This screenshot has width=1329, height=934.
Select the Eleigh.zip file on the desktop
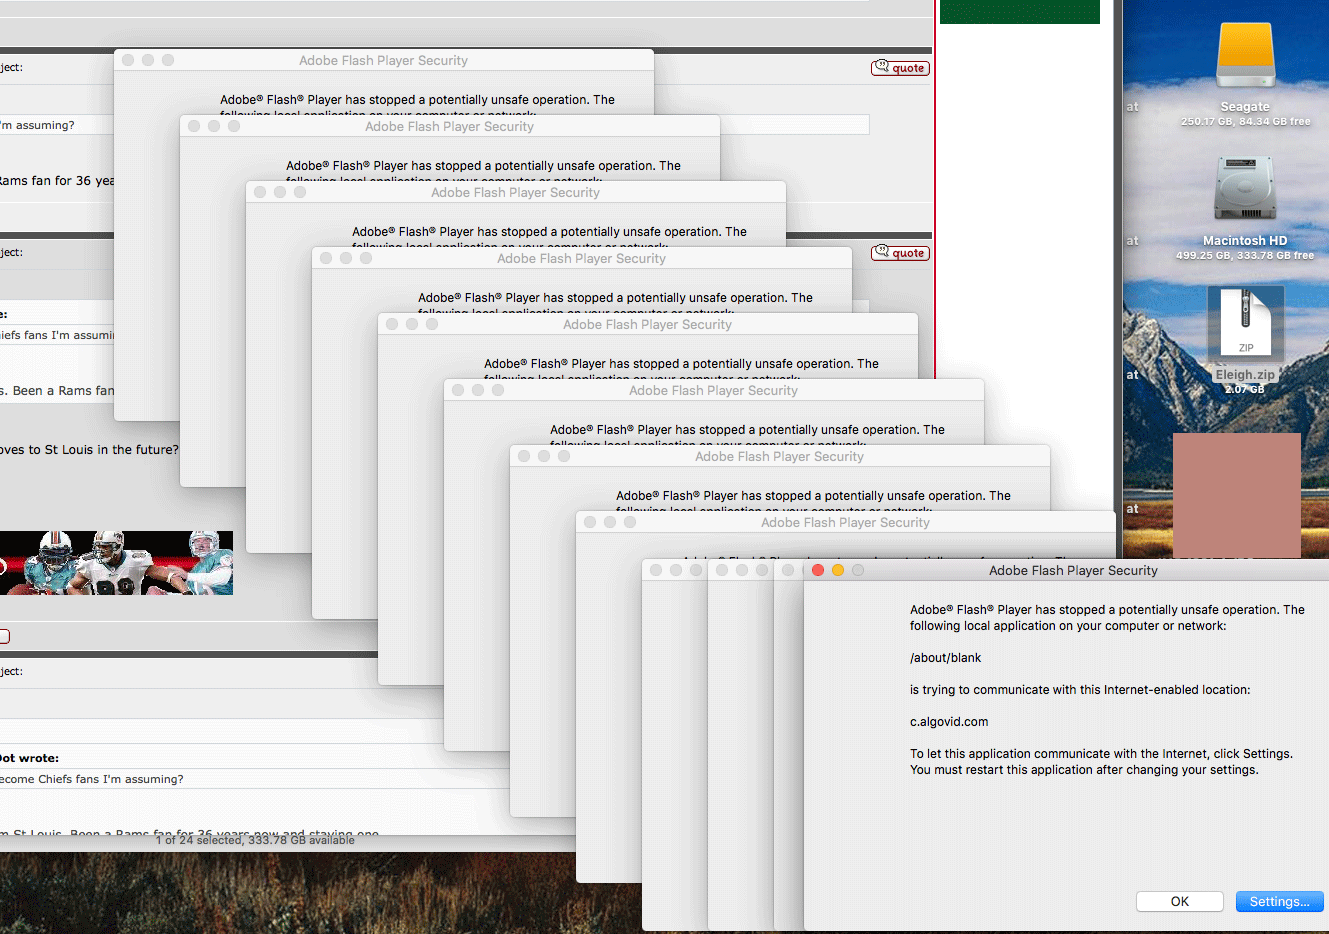(1245, 322)
